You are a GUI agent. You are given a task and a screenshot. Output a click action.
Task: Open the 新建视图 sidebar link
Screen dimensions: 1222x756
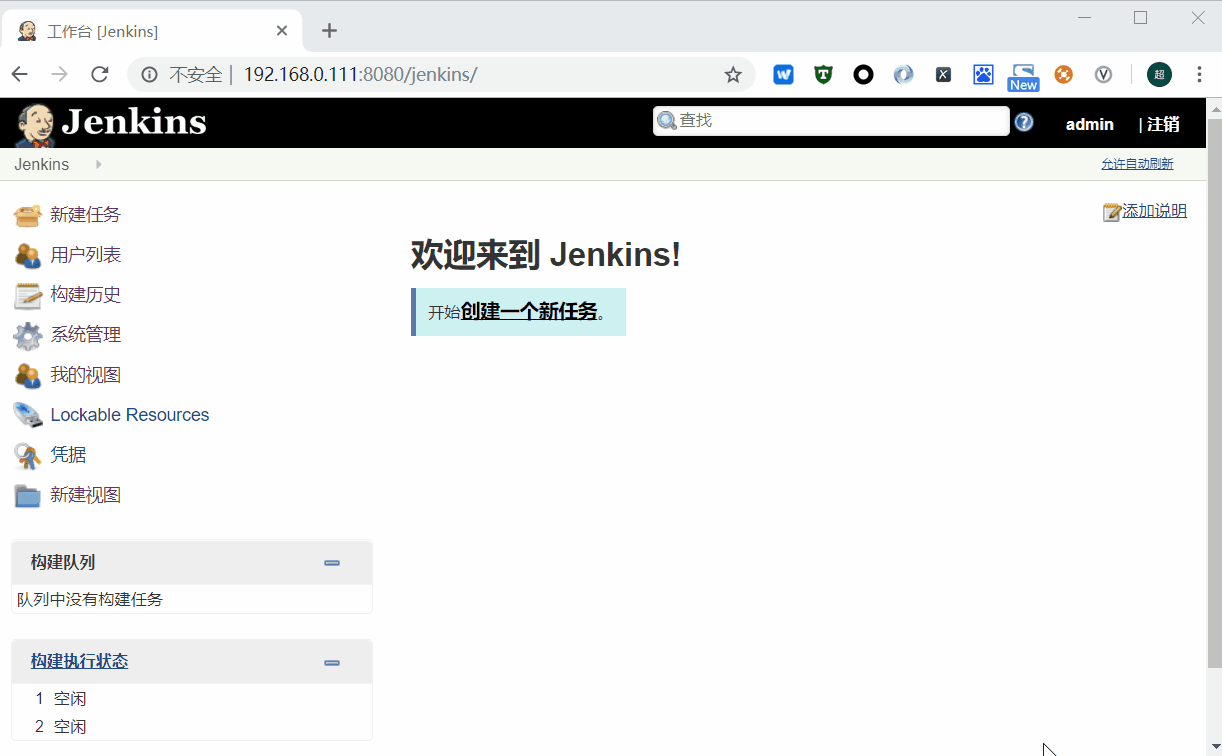pos(86,495)
